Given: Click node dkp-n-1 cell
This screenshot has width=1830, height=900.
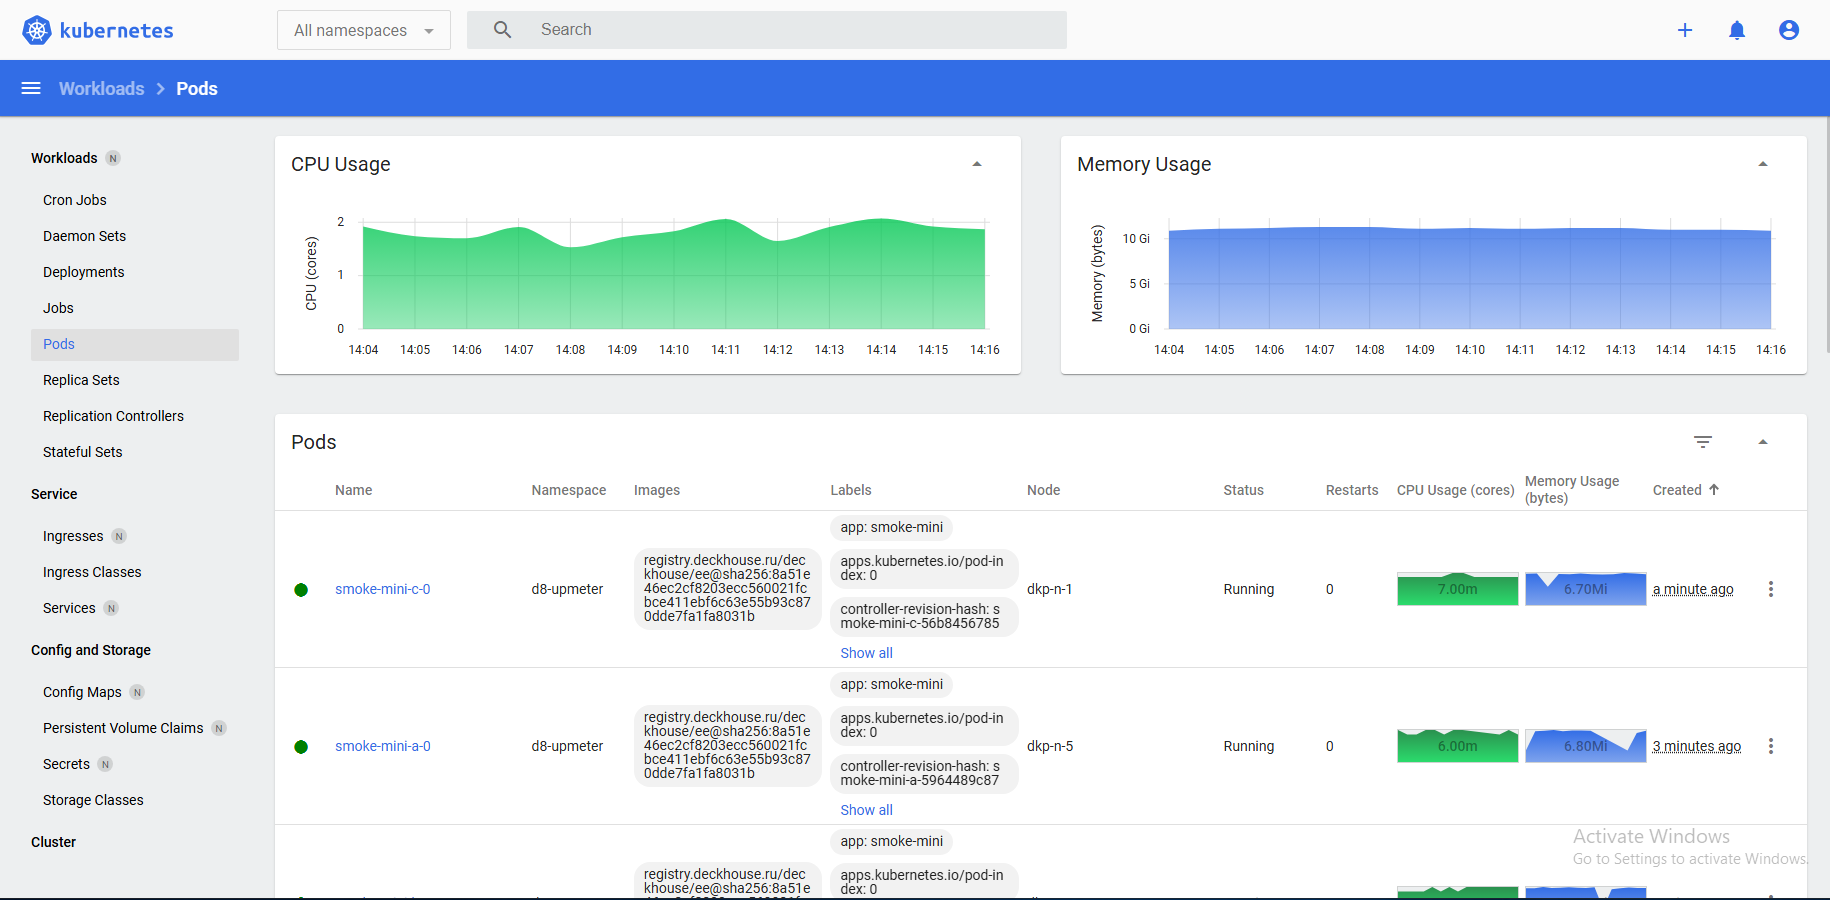Looking at the screenshot, I should [1050, 589].
